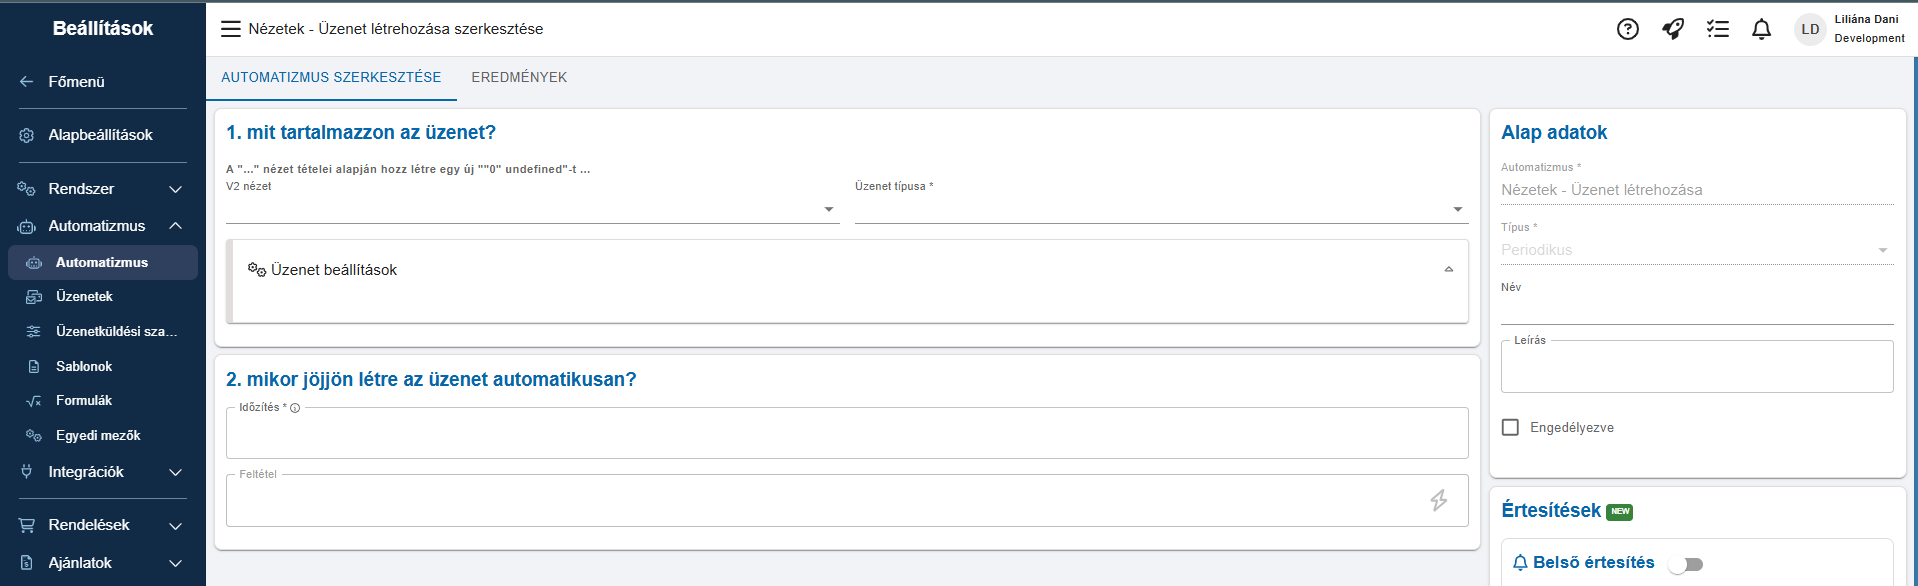The width and height of the screenshot is (1918, 586).
Task: Switch to the EREDMÉNYEK tab
Action: (519, 77)
